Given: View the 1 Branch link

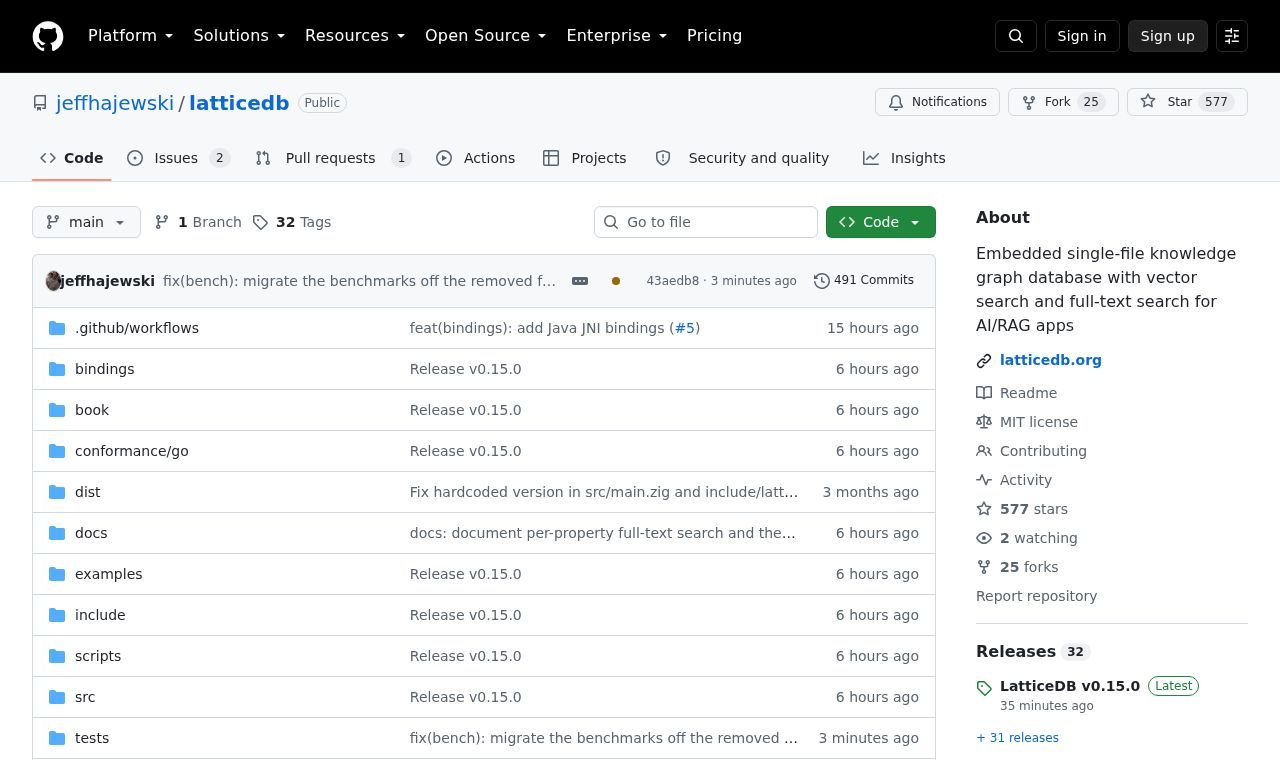Looking at the screenshot, I should pos(198,222).
